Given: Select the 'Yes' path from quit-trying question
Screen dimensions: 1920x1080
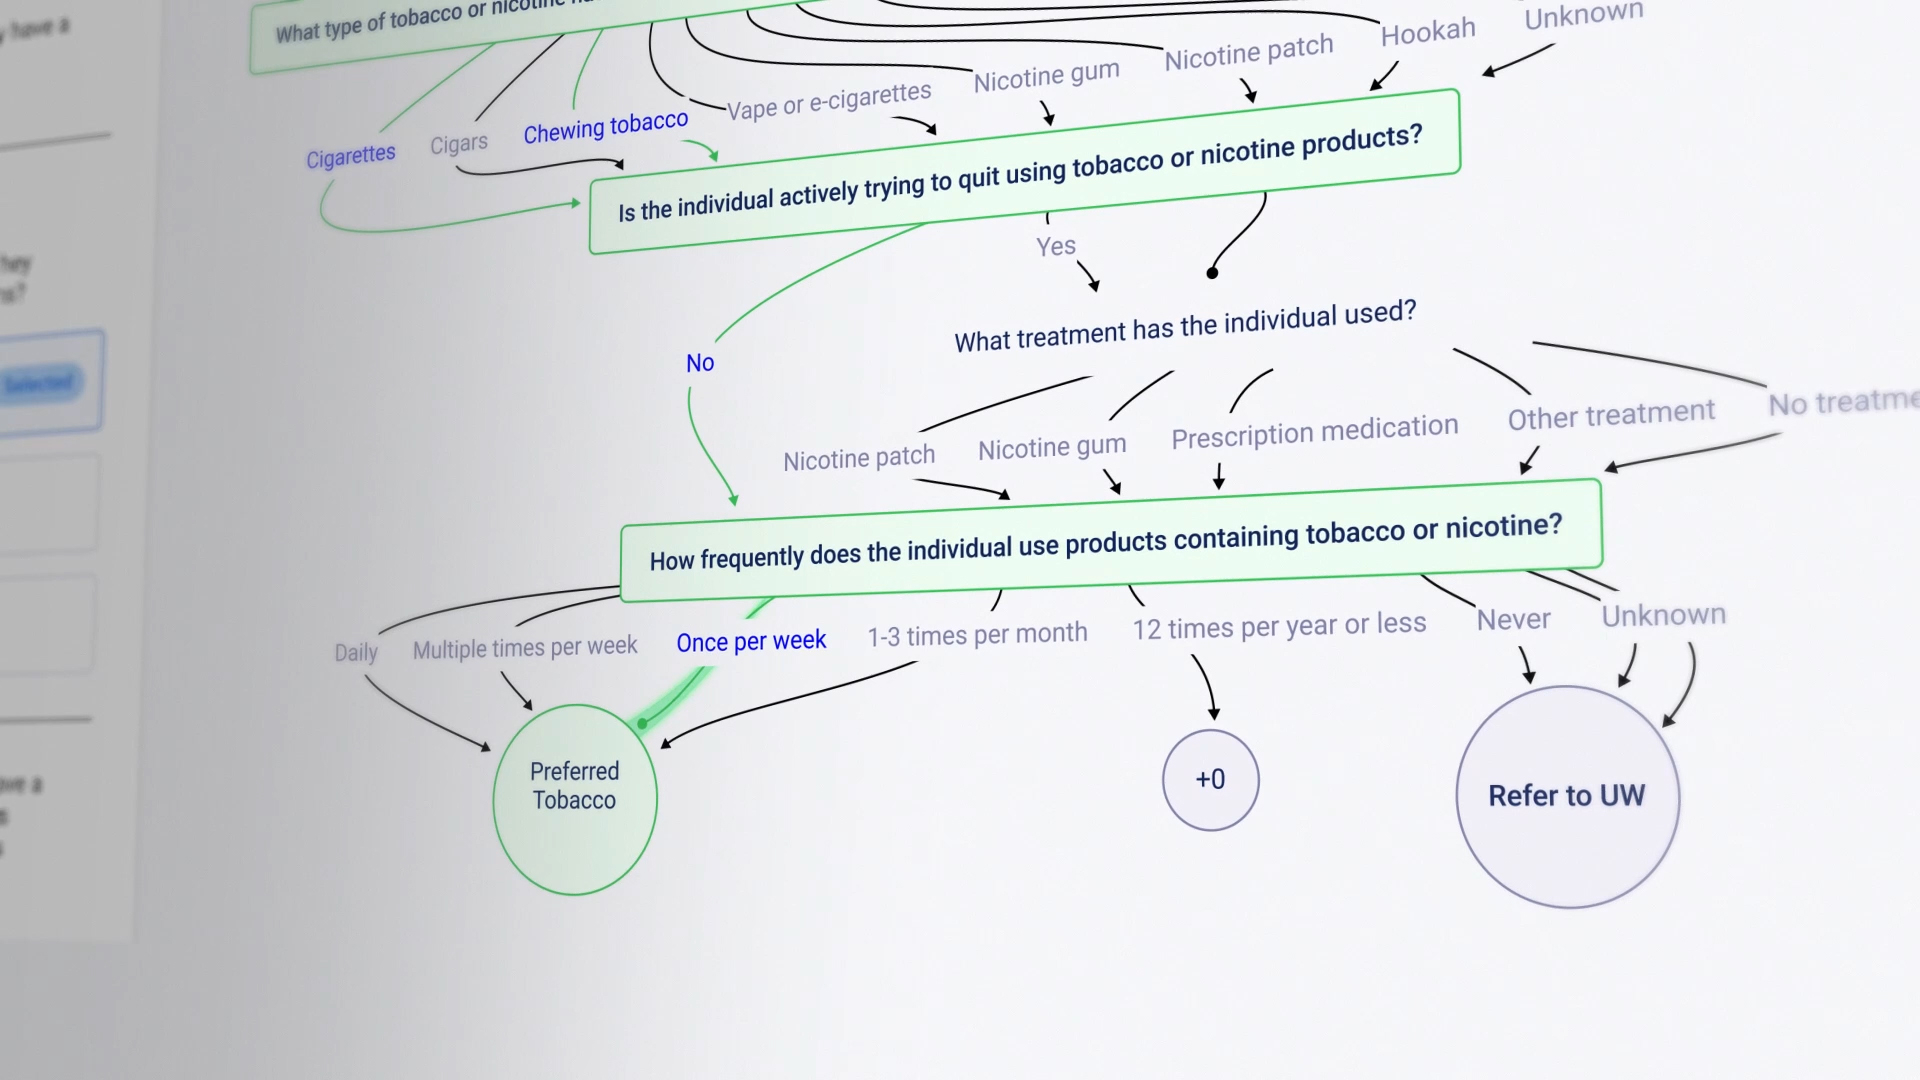Looking at the screenshot, I should pos(1055,245).
